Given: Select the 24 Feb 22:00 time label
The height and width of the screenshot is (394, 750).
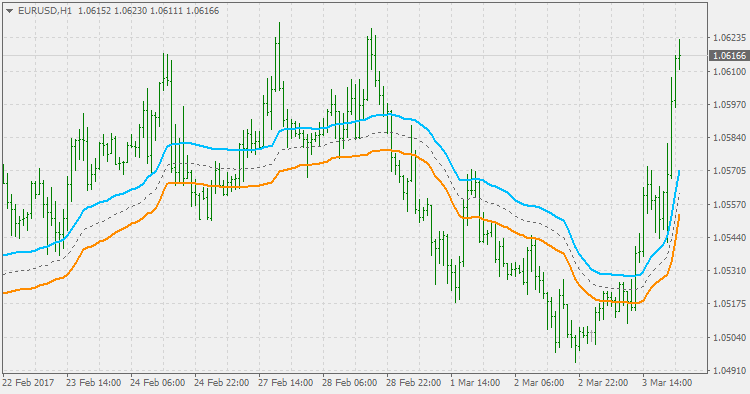Looking at the screenshot, I should click(x=221, y=383).
